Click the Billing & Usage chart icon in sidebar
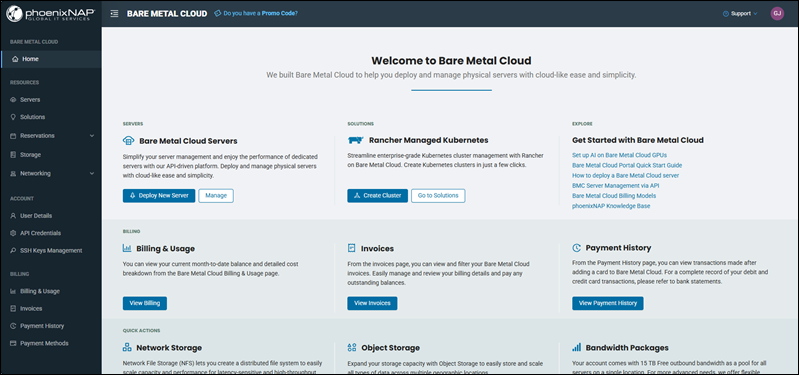The width and height of the screenshot is (799, 375). pos(13,291)
